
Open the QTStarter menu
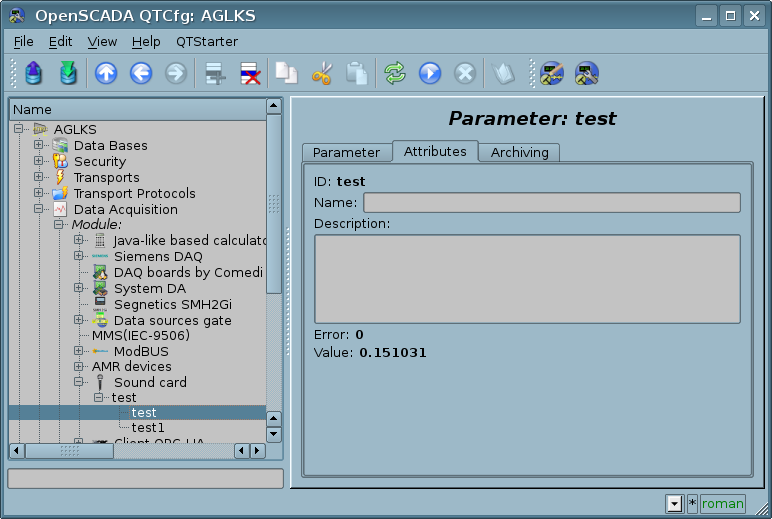tap(207, 42)
